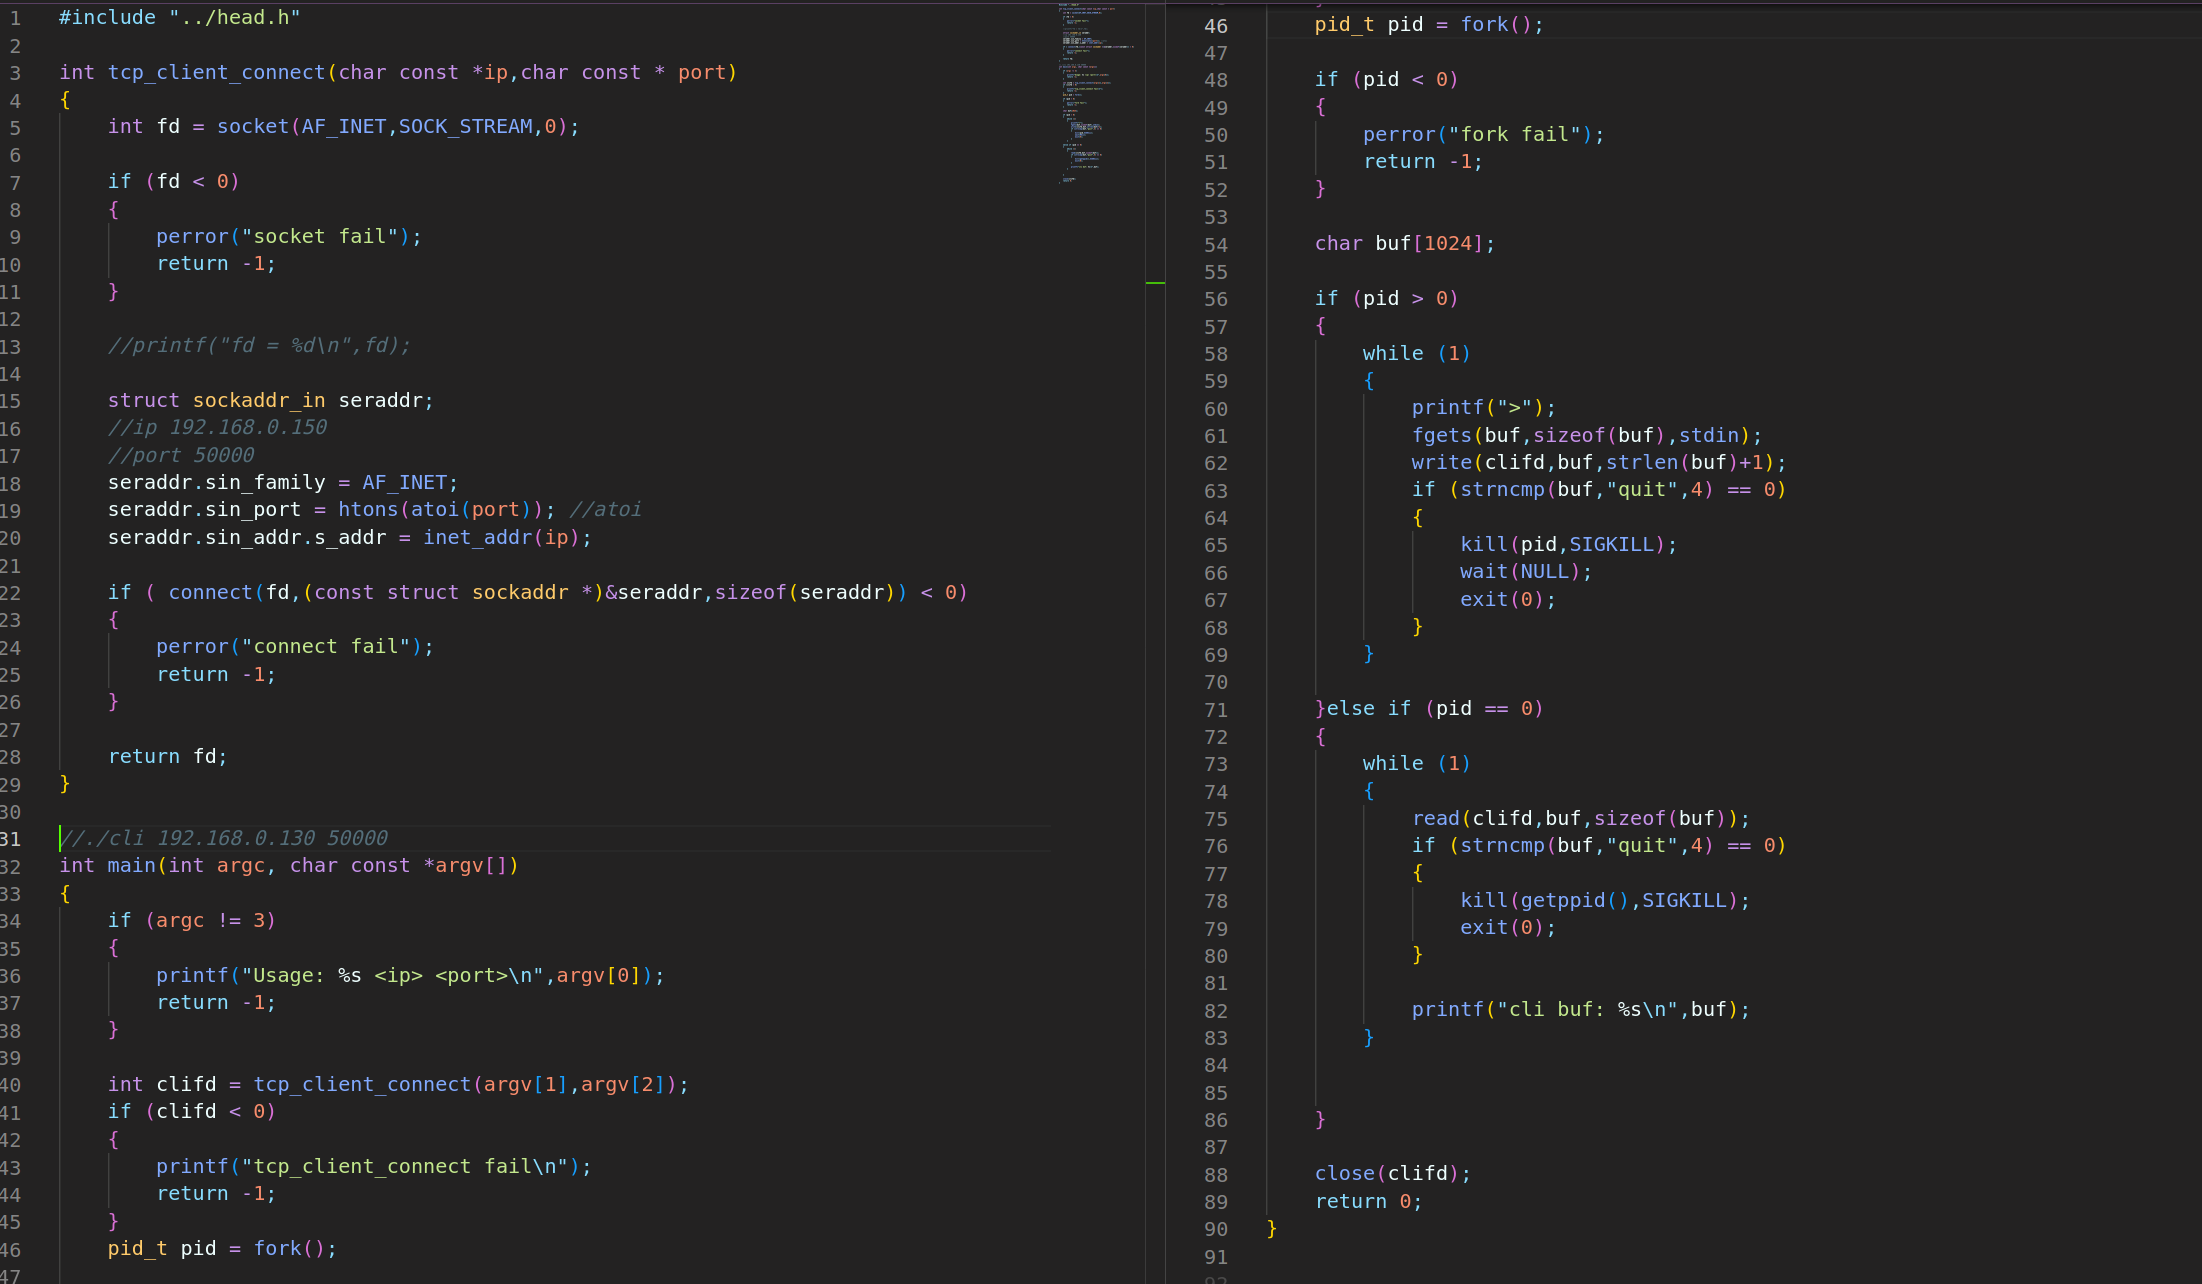Click 'if (pid < 0)' in right editor
This screenshot has width=2202, height=1284.
pyautogui.click(x=1386, y=79)
